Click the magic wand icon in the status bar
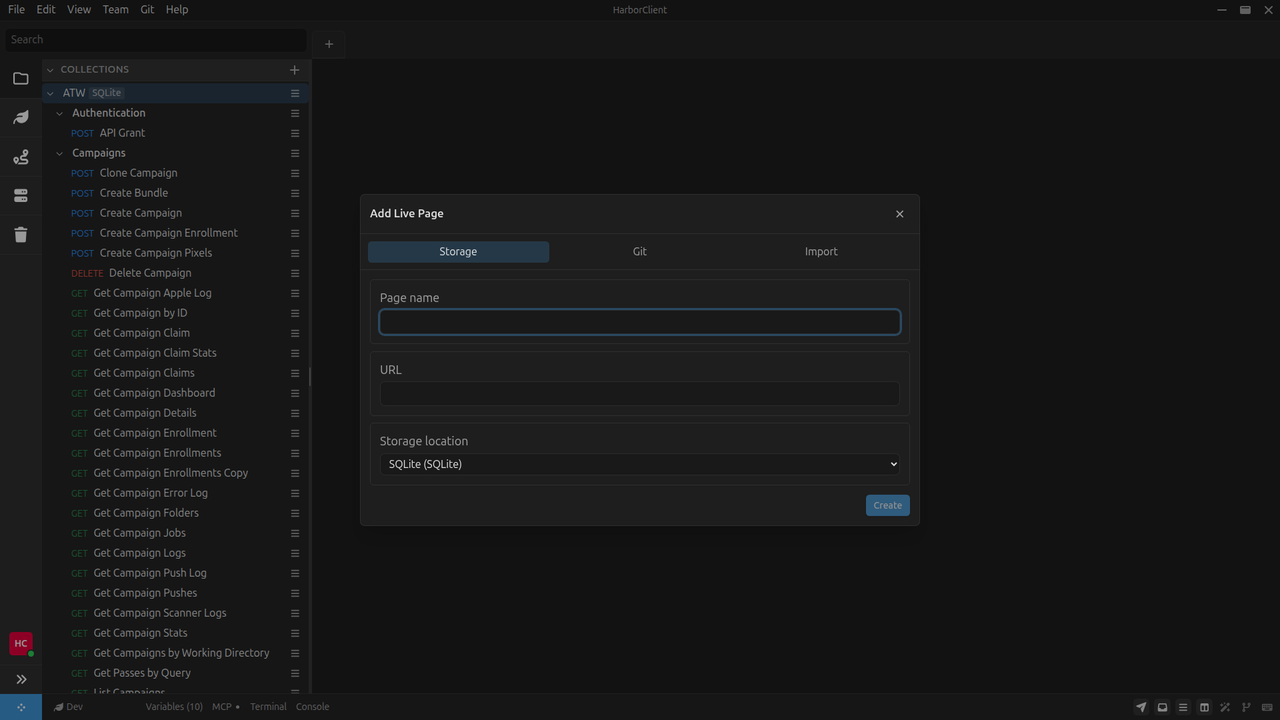Viewport: 1280px width, 720px height. click(x=1225, y=707)
